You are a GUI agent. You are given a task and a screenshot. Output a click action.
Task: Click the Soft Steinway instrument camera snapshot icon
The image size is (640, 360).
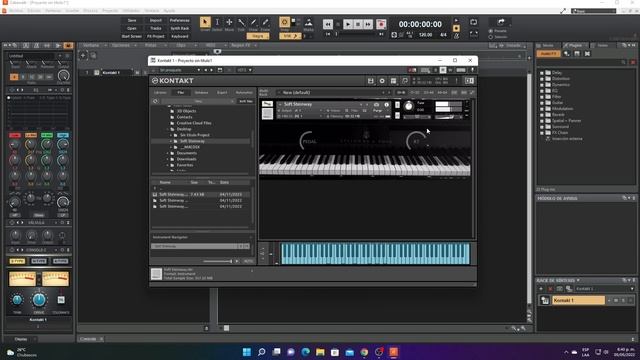click(376, 104)
